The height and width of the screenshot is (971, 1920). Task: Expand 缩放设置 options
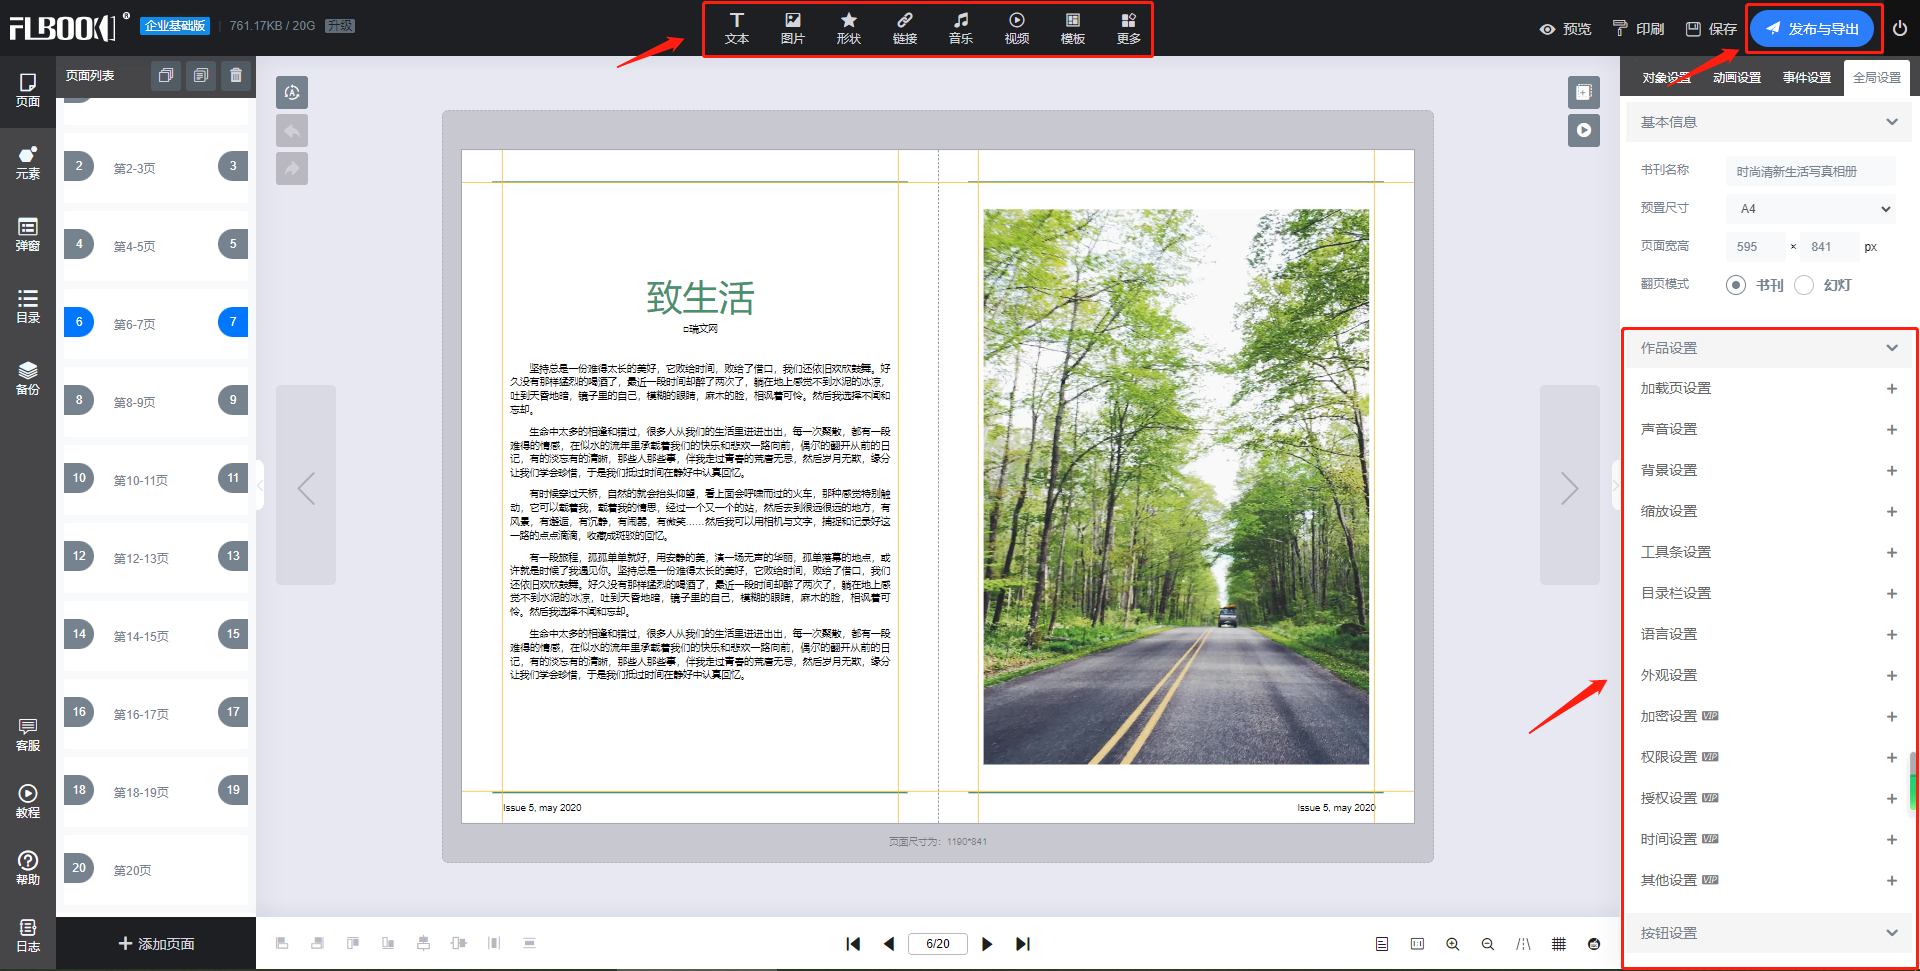[x=1892, y=512]
